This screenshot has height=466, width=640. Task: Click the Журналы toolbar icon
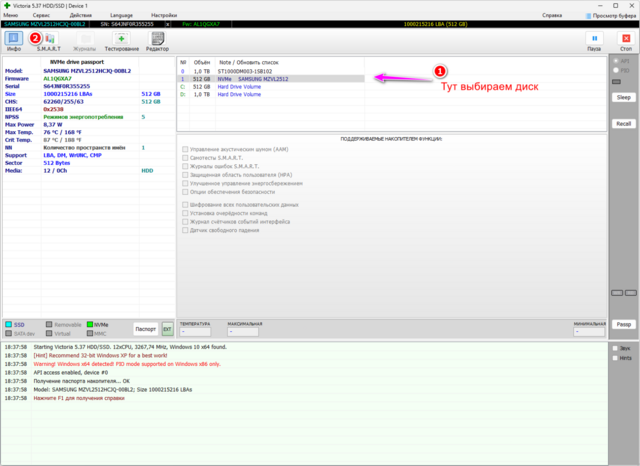85,40
